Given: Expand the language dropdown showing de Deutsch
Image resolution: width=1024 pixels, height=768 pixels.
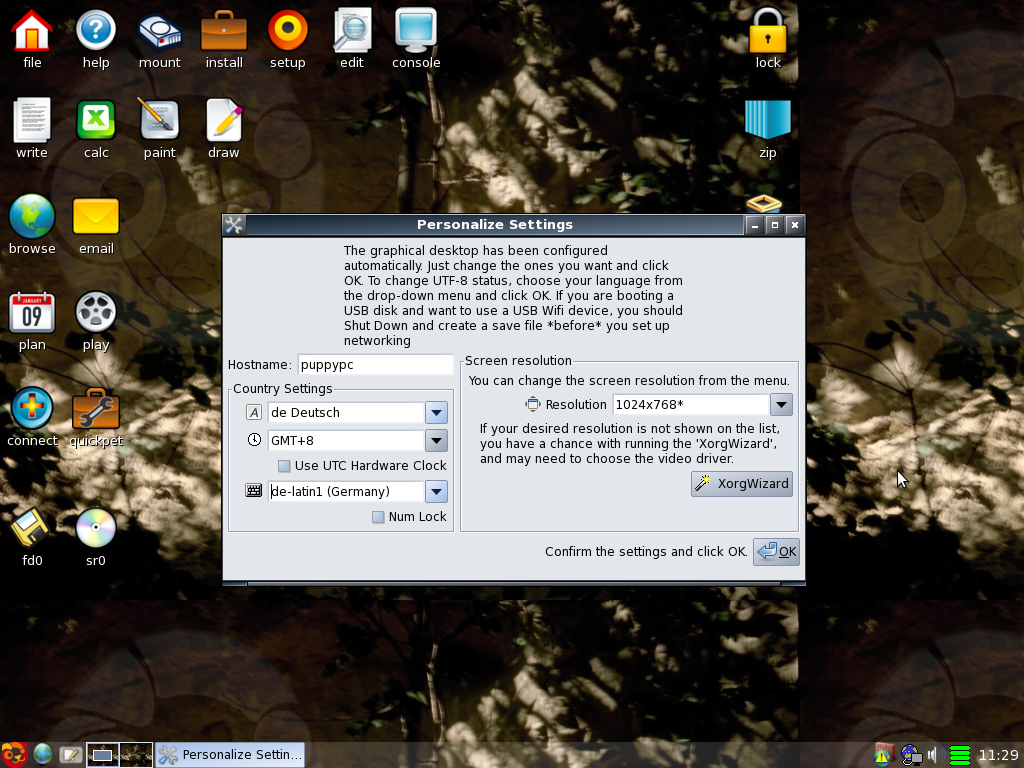Looking at the screenshot, I should point(436,413).
